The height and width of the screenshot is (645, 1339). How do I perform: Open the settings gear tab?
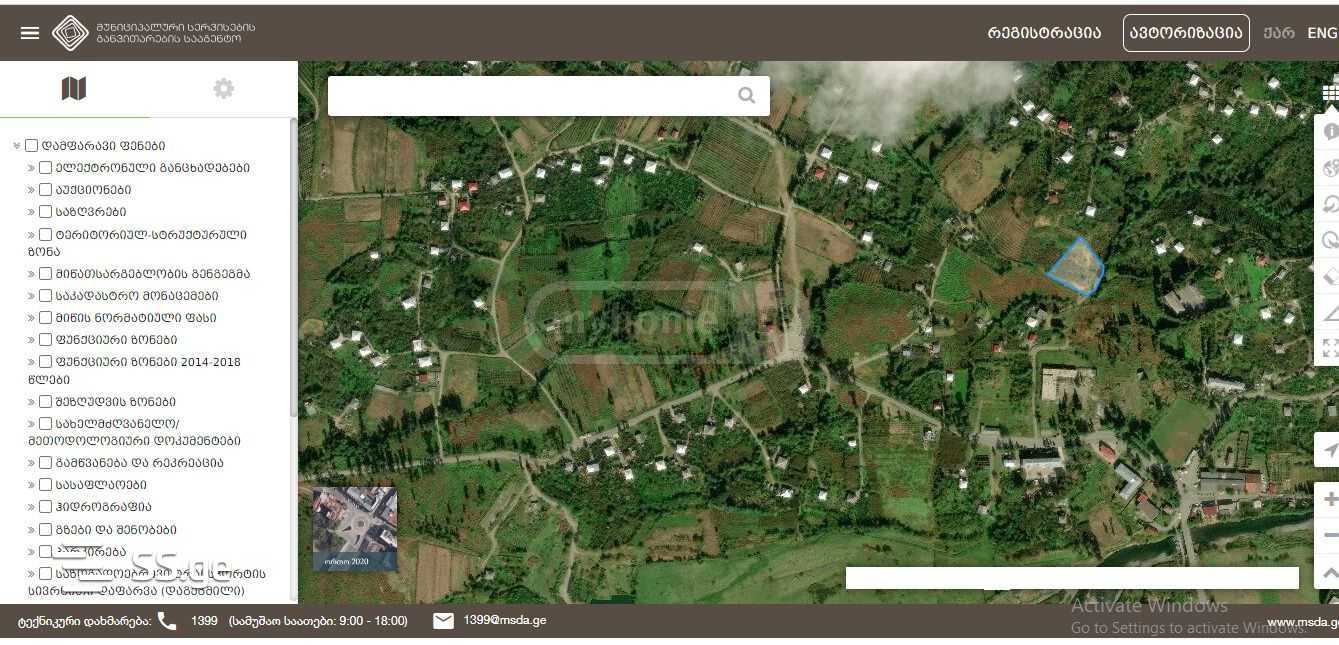click(x=223, y=89)
